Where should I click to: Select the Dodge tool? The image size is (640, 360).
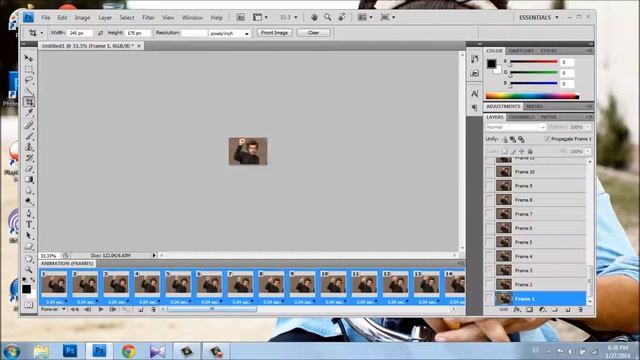click(x=29, y=202)
